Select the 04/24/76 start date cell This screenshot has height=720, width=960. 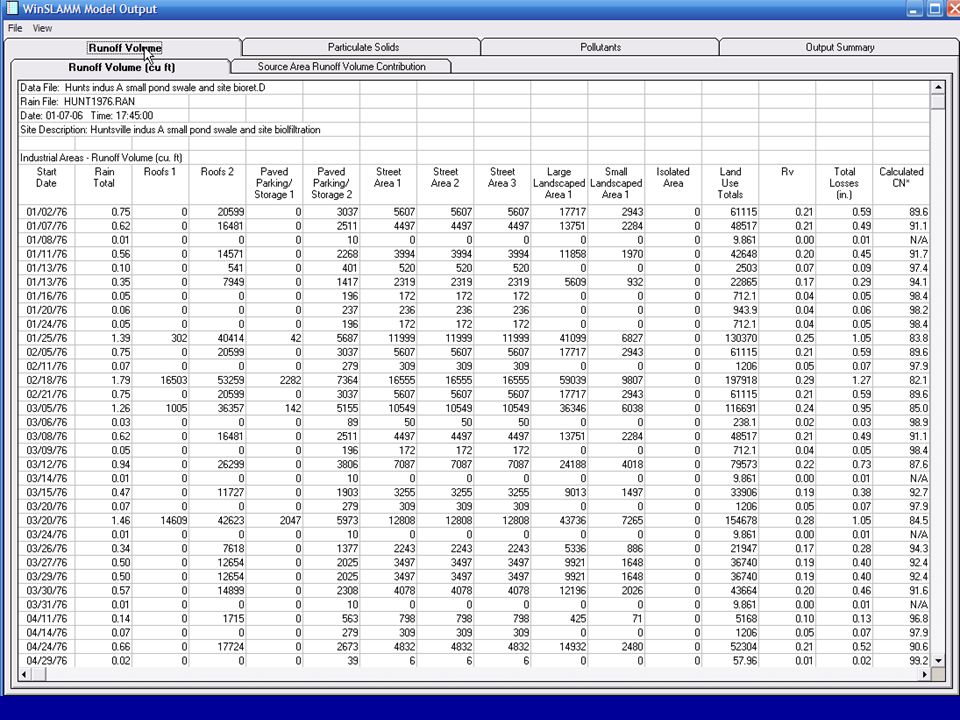[47, 647]
